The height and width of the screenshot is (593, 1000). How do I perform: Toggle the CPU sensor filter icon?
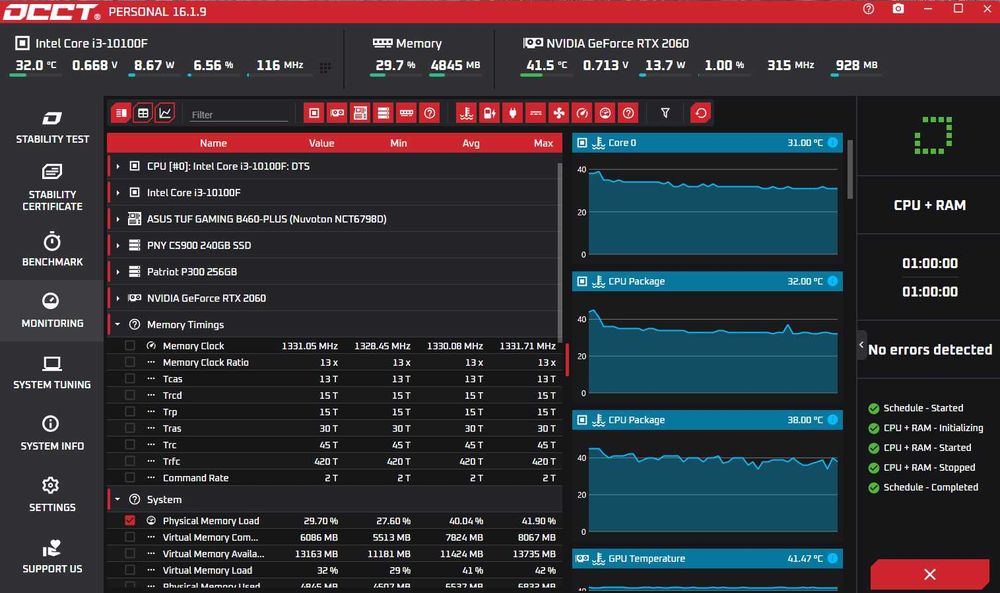[x=314, y=113]
